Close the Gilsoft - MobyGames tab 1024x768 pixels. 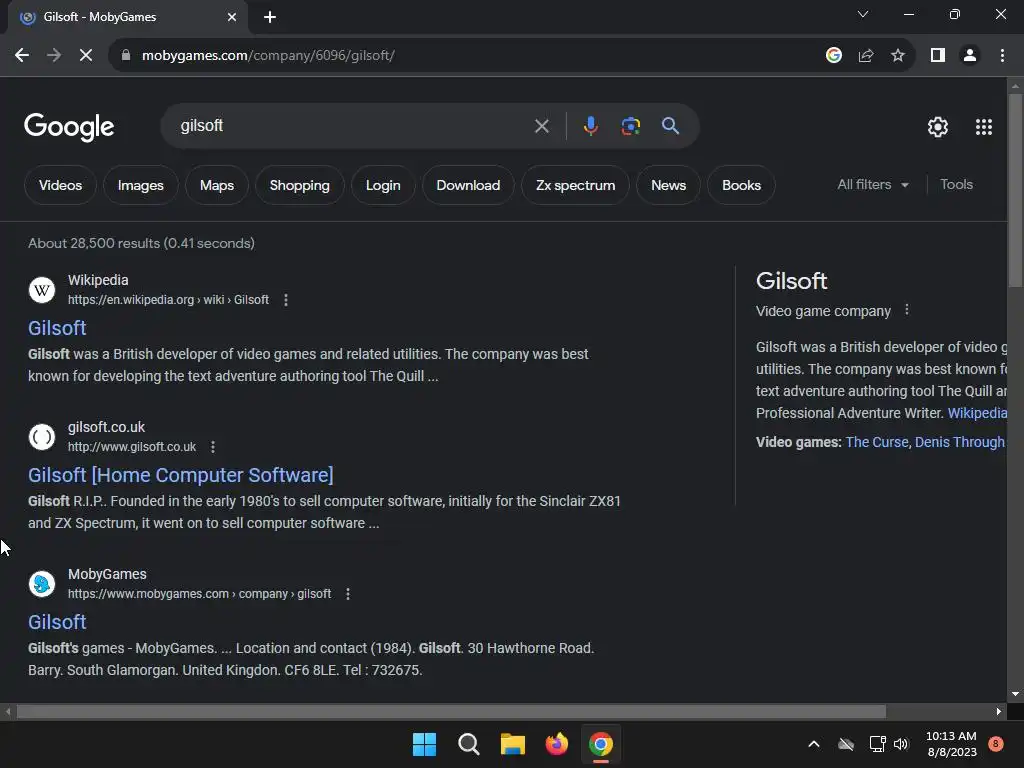pos(232,17)
